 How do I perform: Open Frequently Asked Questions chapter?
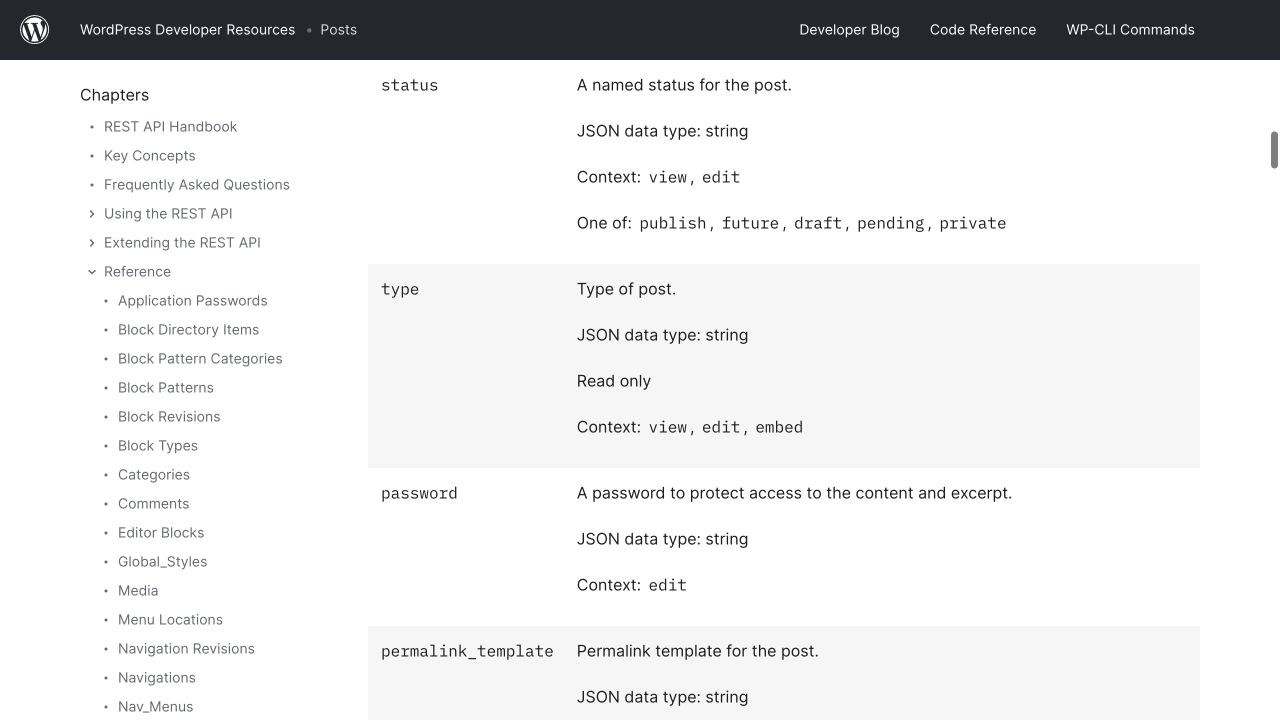(x=196, y=185)
